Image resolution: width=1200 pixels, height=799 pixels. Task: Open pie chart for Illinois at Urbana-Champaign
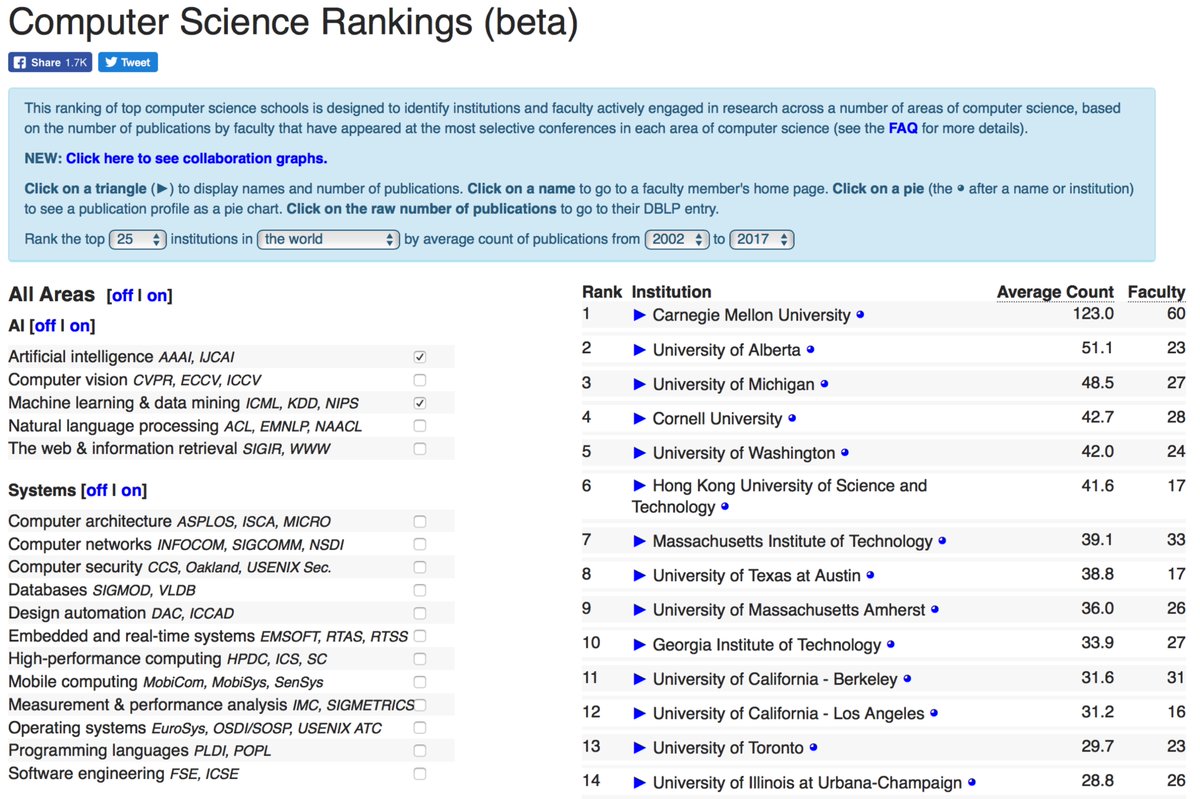tap(971, 783)
